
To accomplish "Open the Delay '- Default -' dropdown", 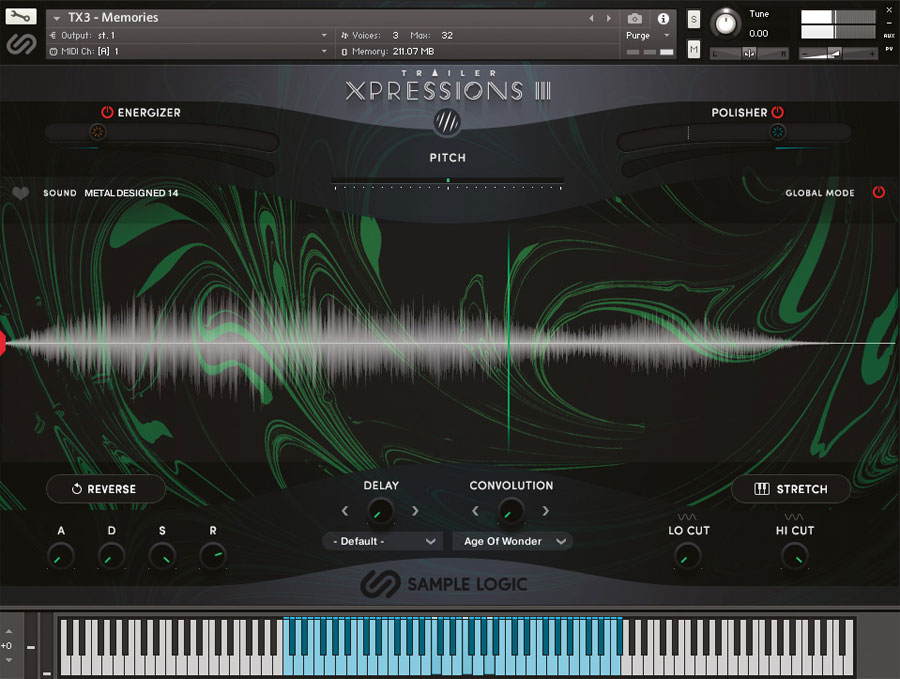I will (x=382, y=541).
